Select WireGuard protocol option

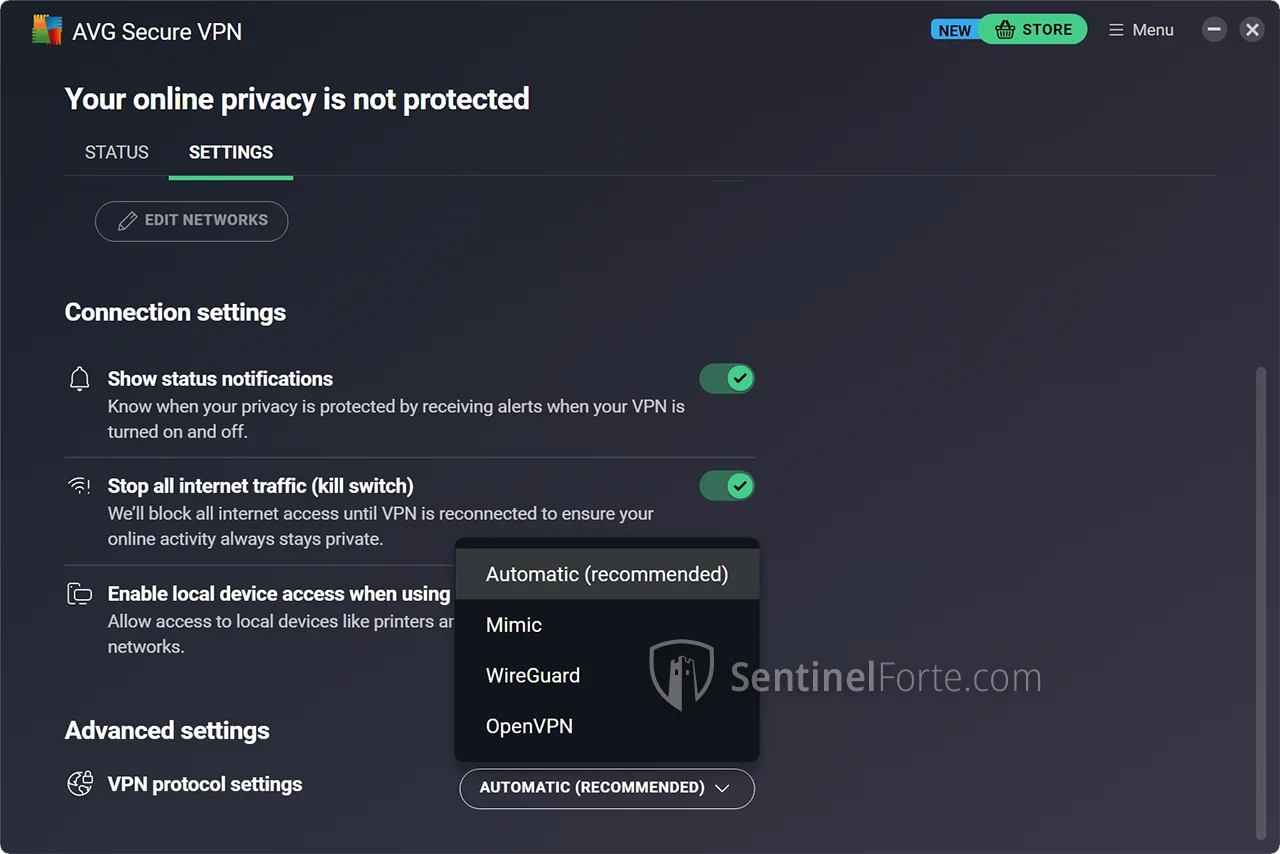click(533, 675)
